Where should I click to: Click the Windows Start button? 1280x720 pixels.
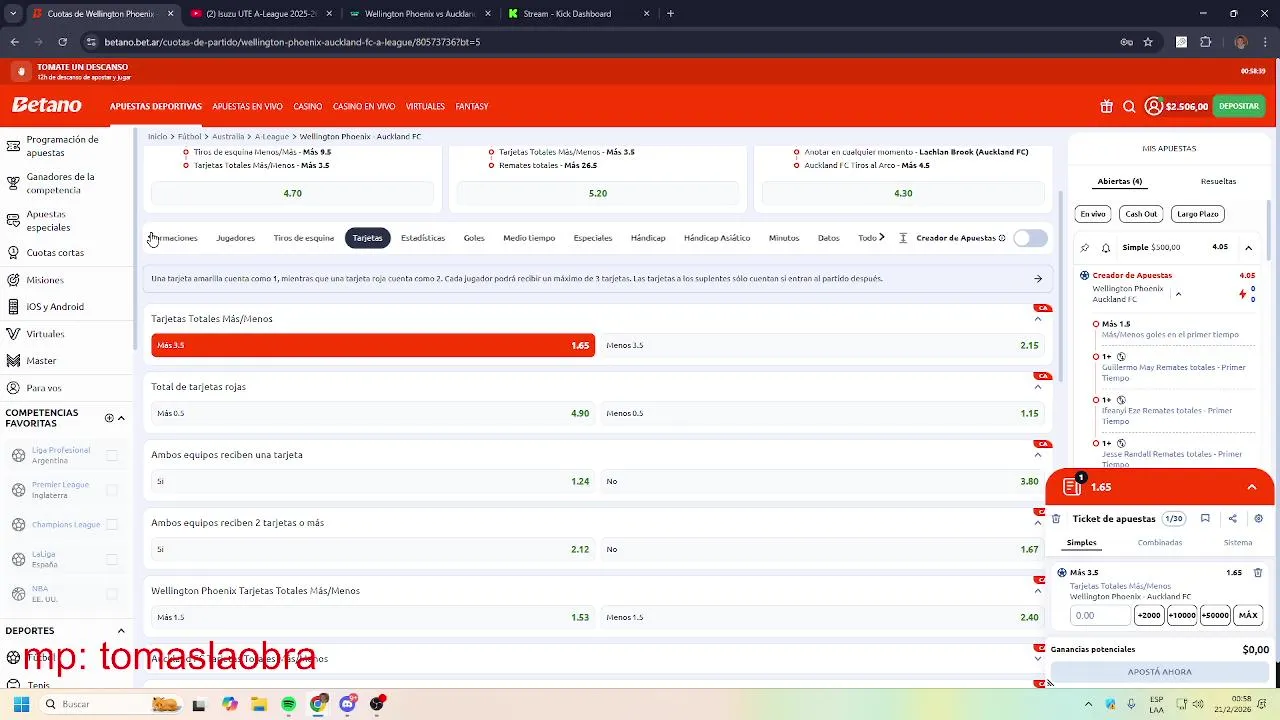point(21,704)
